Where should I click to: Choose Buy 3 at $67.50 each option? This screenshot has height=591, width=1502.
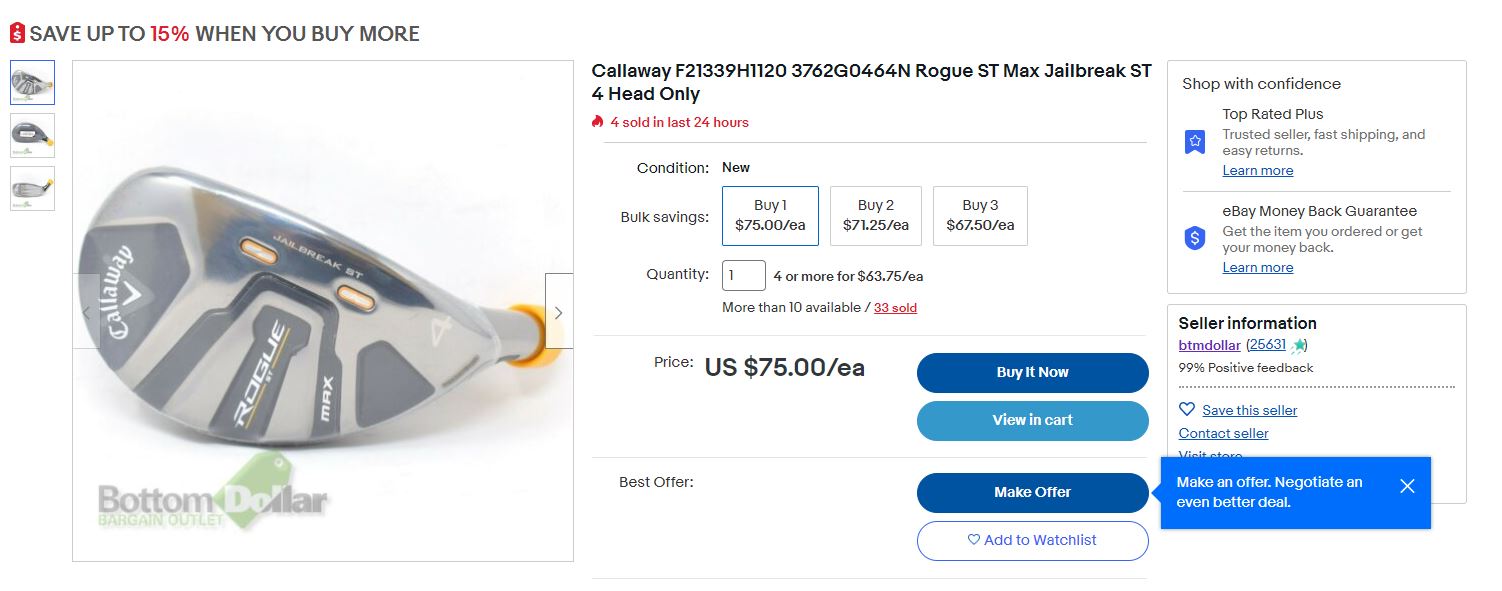[x=980, y=215]
